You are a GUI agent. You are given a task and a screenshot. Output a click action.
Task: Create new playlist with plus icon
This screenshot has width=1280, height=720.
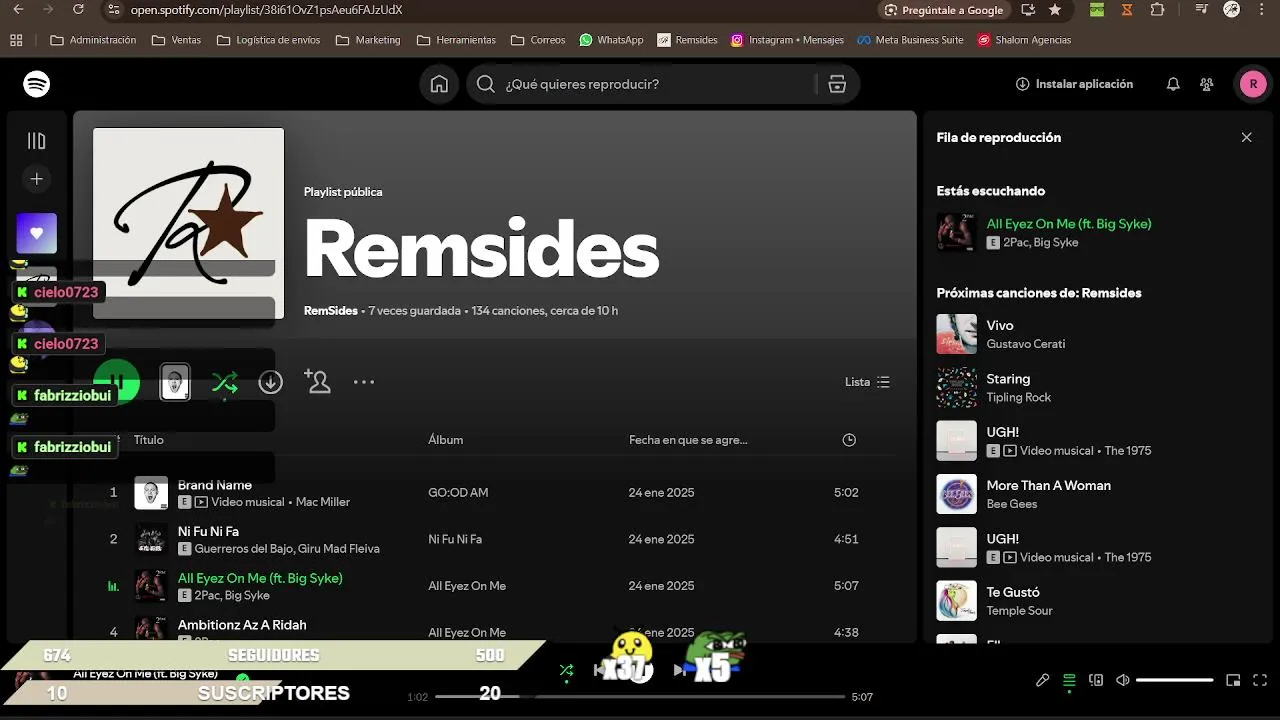click(x=37, y=179)
